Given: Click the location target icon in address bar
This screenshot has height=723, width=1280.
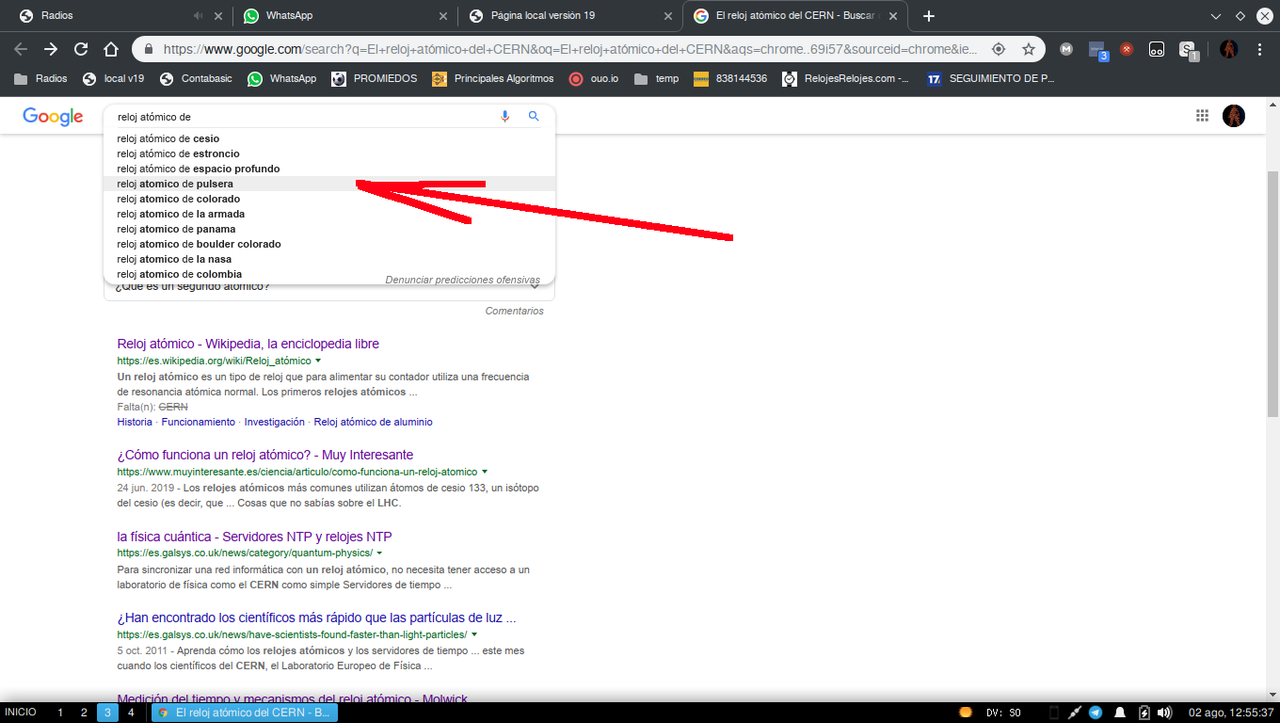Looking at the screenshot, I should [998, 49].
